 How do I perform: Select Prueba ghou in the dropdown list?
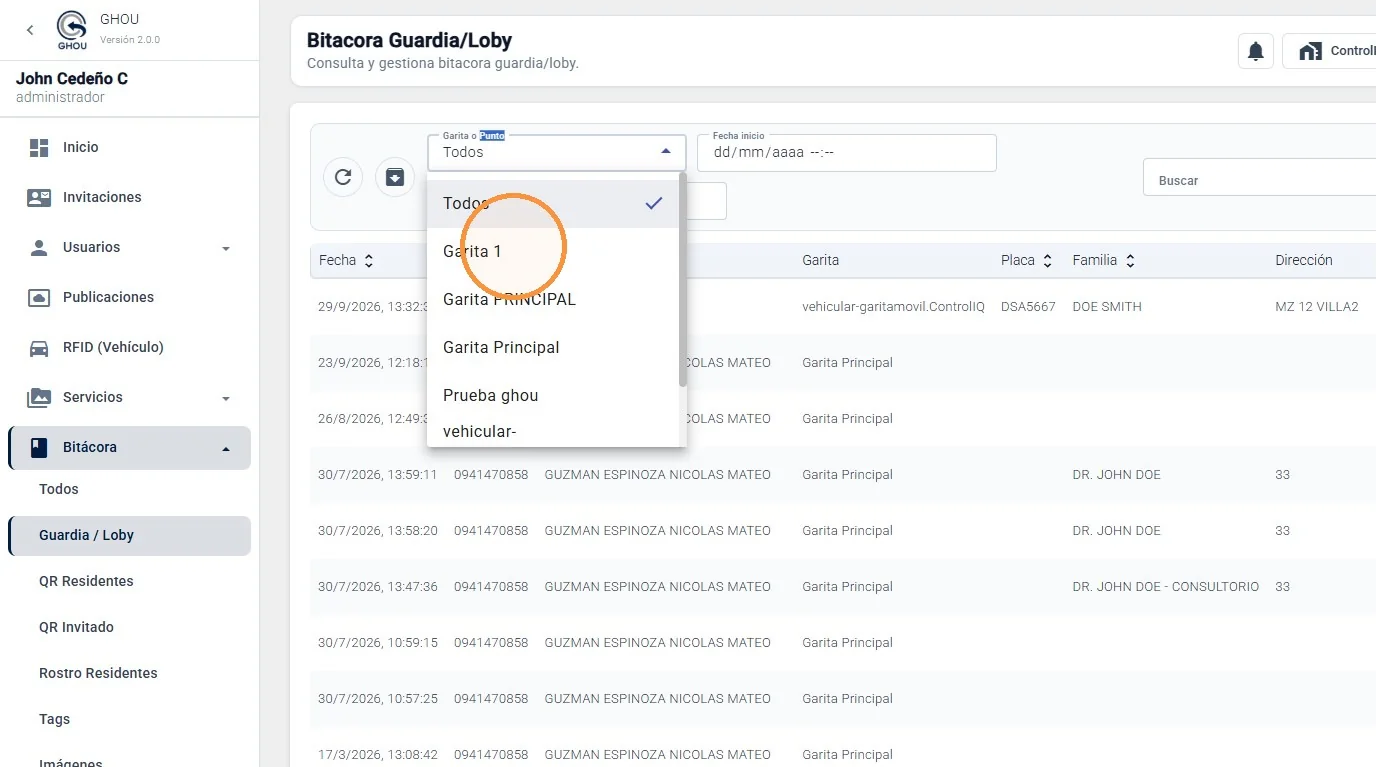553,396
